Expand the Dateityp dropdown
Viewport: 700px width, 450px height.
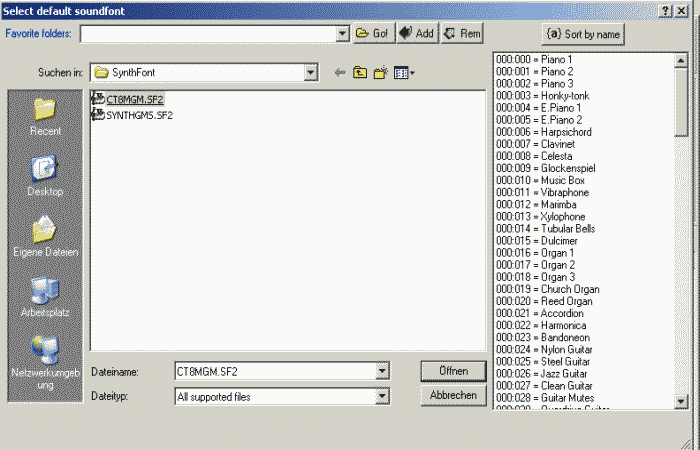point(381,396)
